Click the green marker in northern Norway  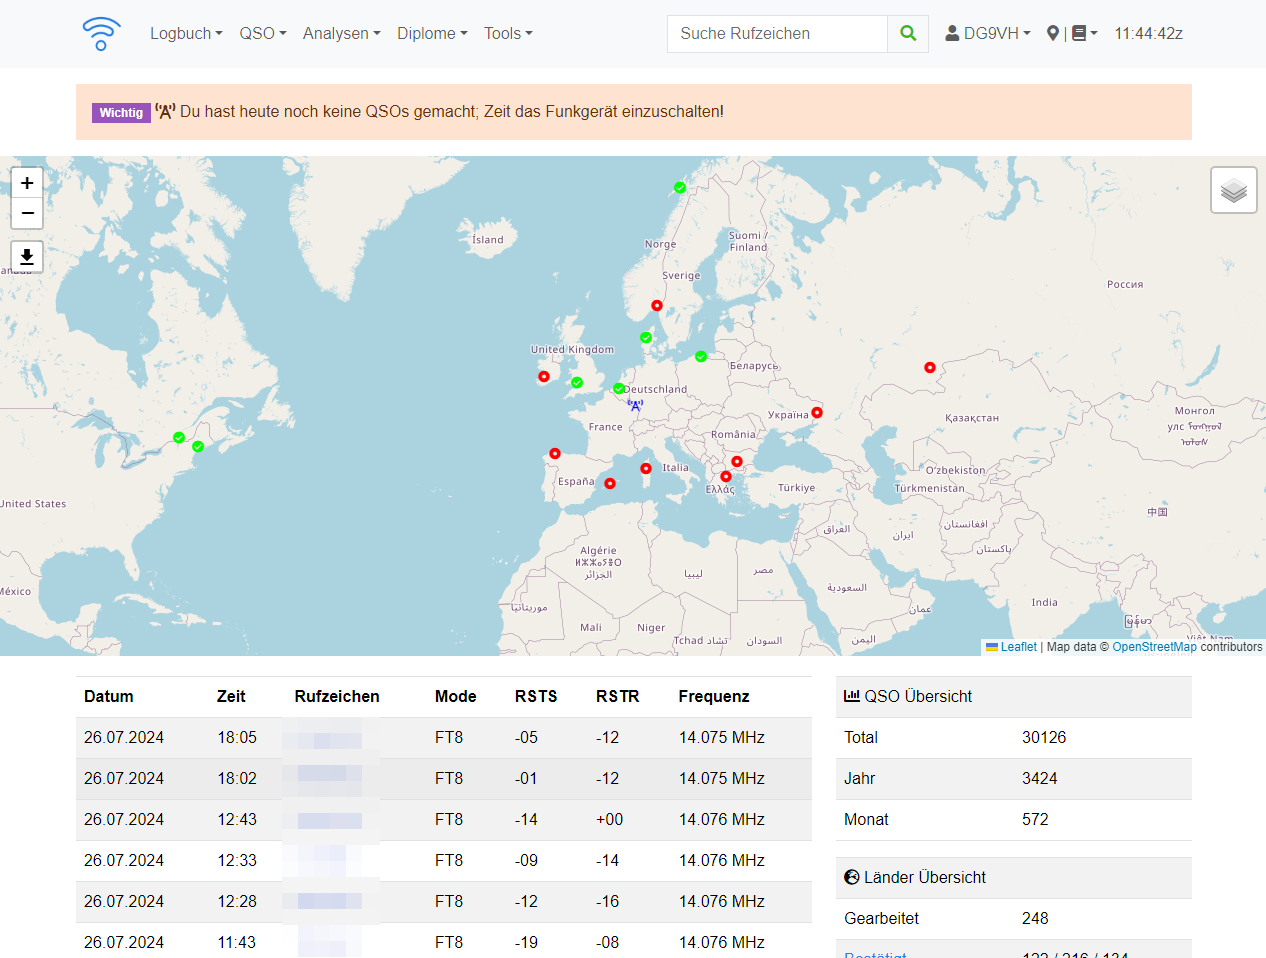click(x=680, y=188)
